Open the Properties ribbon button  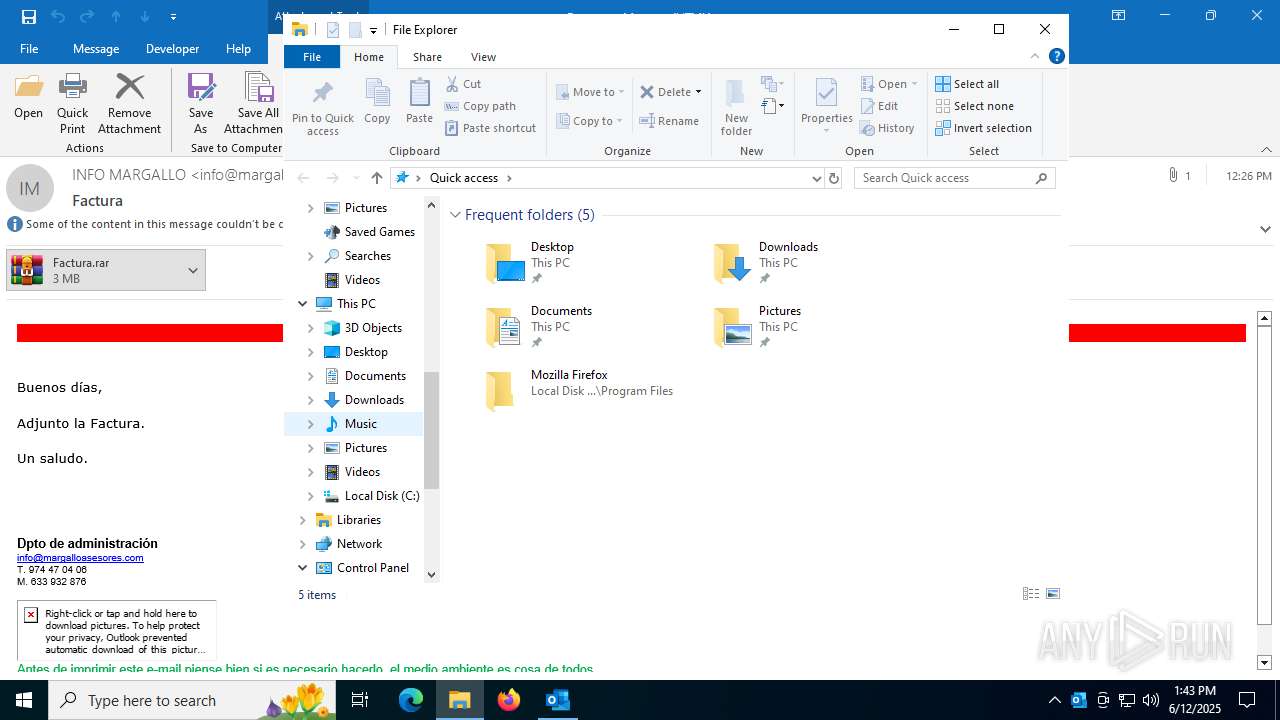(826, 105)
